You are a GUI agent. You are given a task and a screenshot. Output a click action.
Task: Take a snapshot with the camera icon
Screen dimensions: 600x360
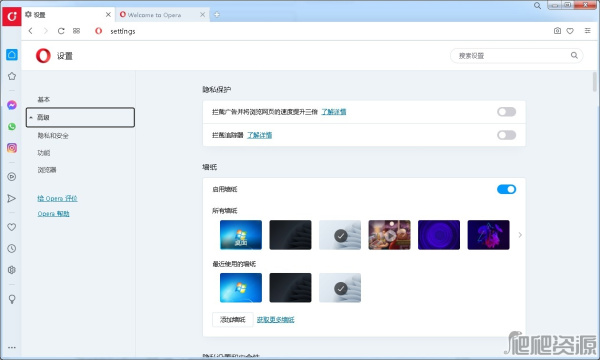pos(558,31)
